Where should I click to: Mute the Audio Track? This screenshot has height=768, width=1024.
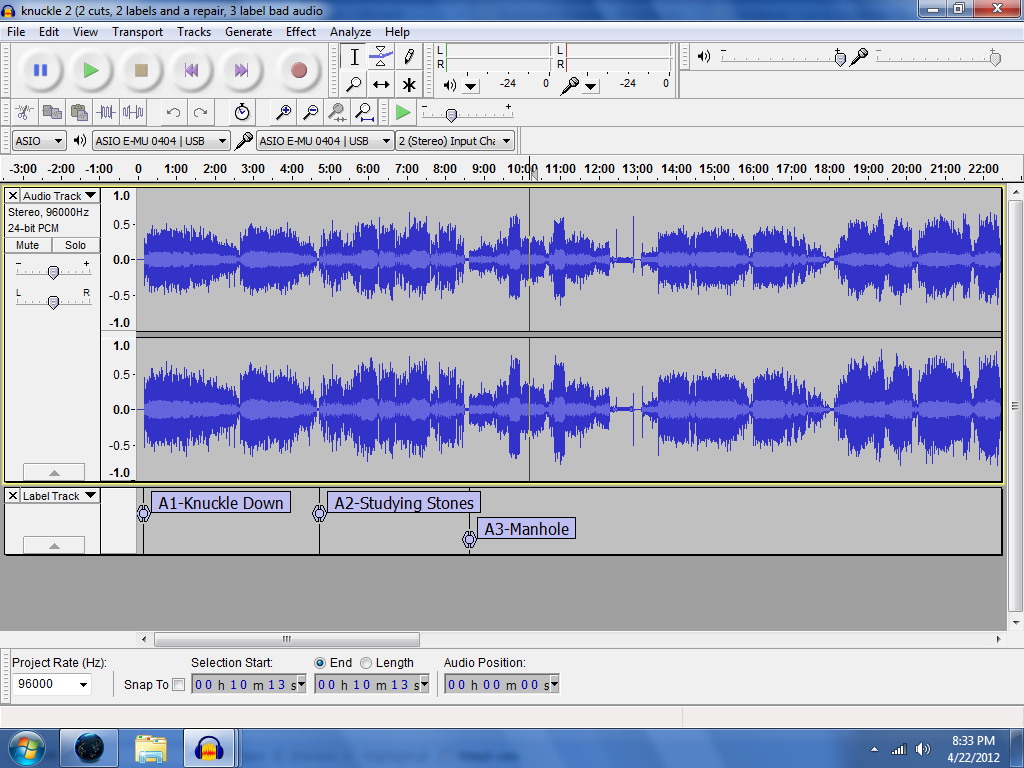pyautogui.click(x=27, y=245)
